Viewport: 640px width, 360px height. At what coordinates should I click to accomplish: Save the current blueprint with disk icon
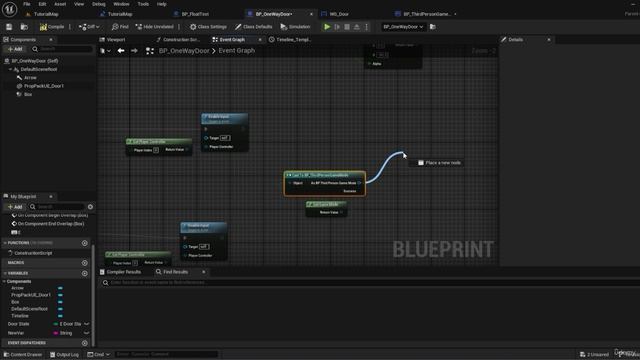(9, 27)
